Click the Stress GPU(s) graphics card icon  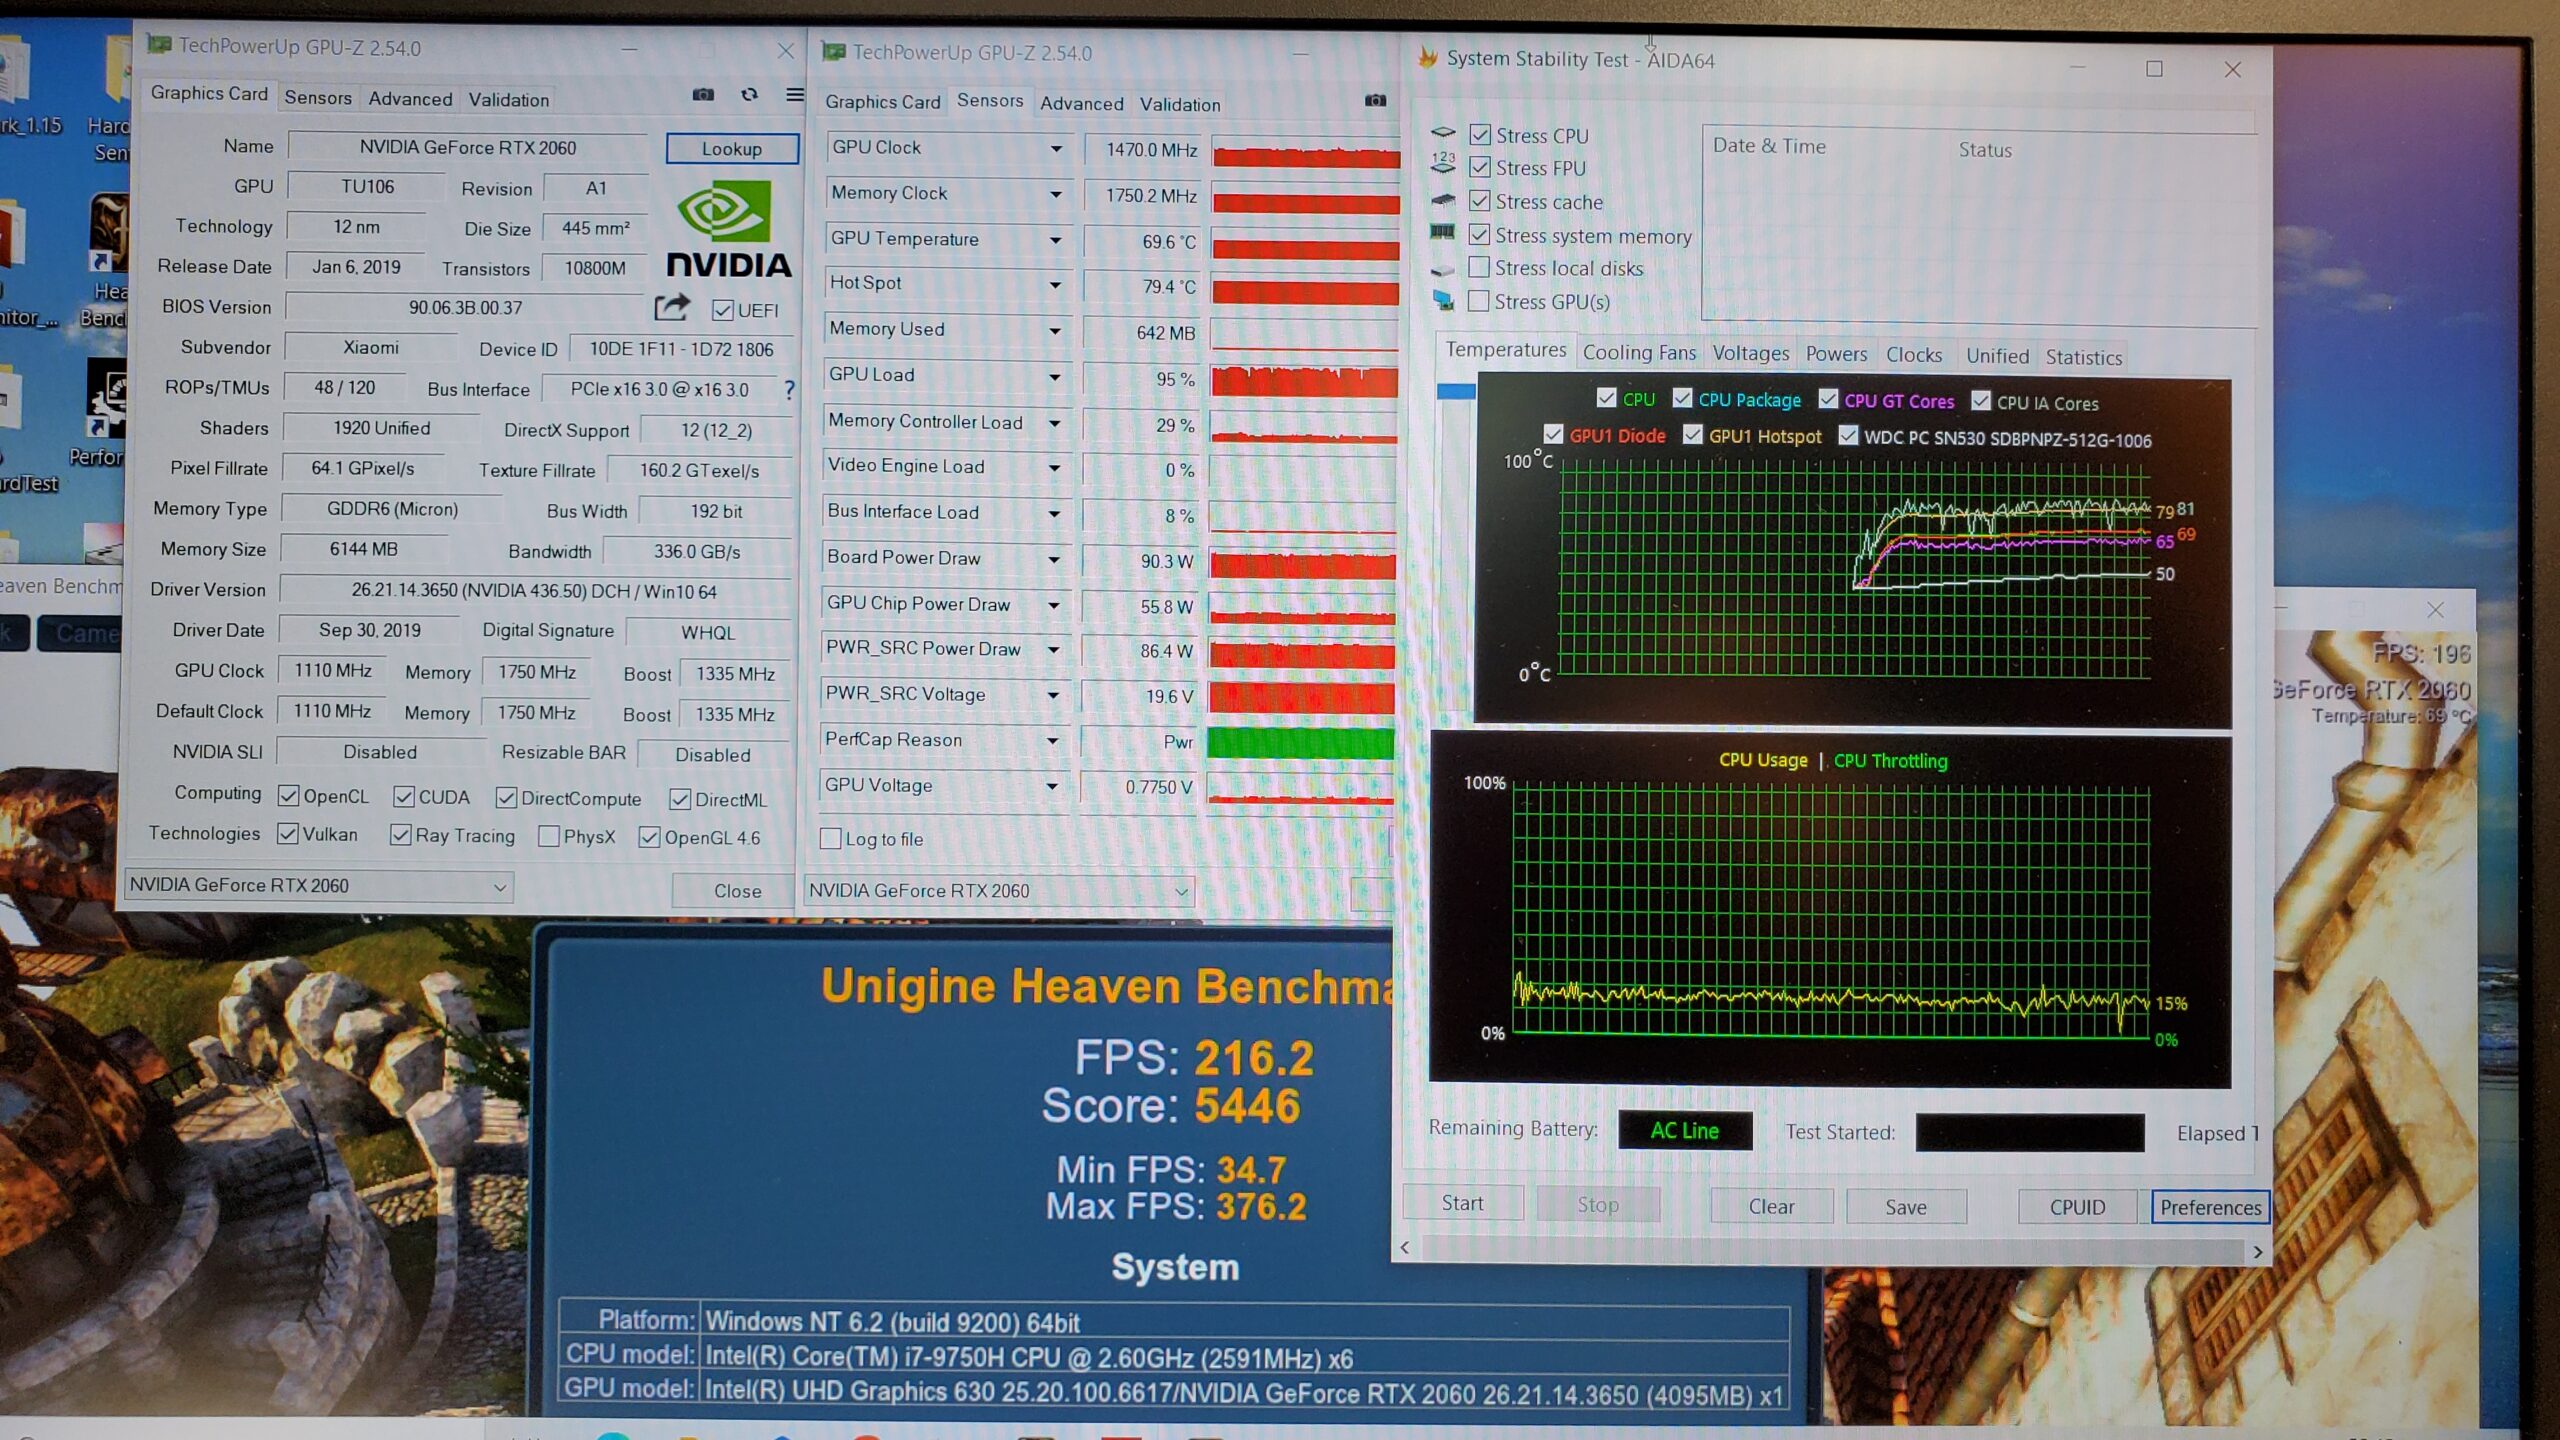click(x=1442, y=300)
